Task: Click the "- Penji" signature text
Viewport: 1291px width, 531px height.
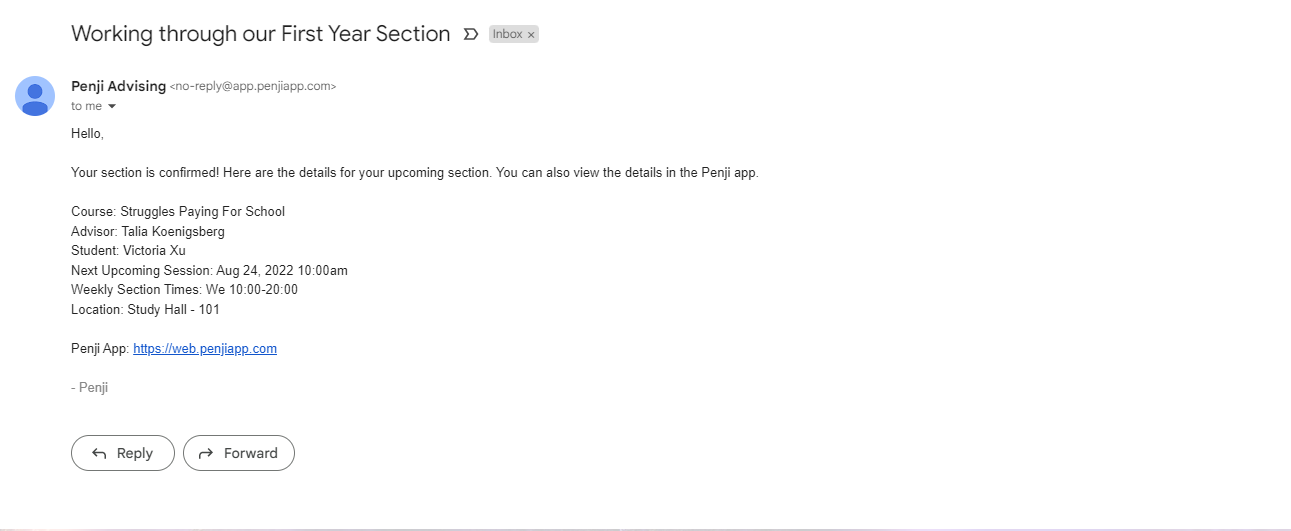Action: pyautogui.click(x=90, y=388)
